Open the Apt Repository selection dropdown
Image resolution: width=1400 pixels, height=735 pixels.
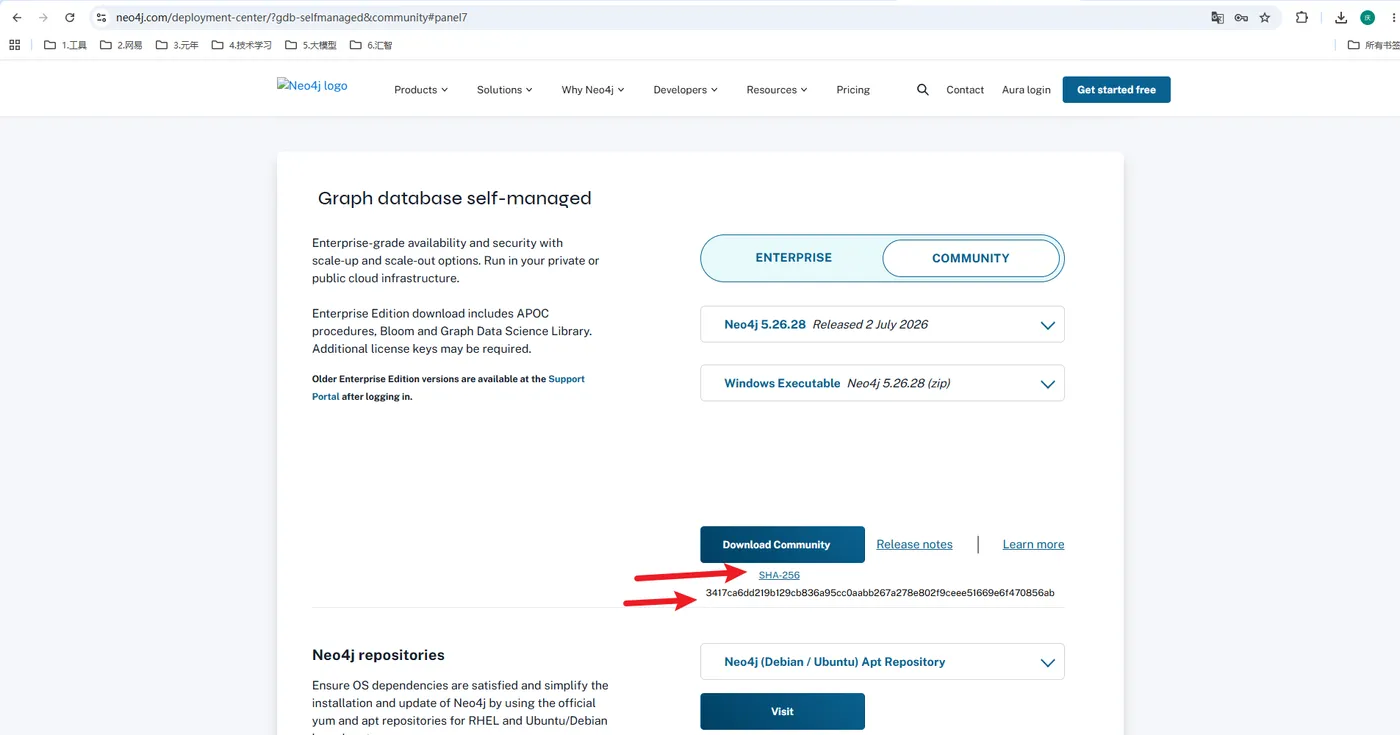(882, 662)
